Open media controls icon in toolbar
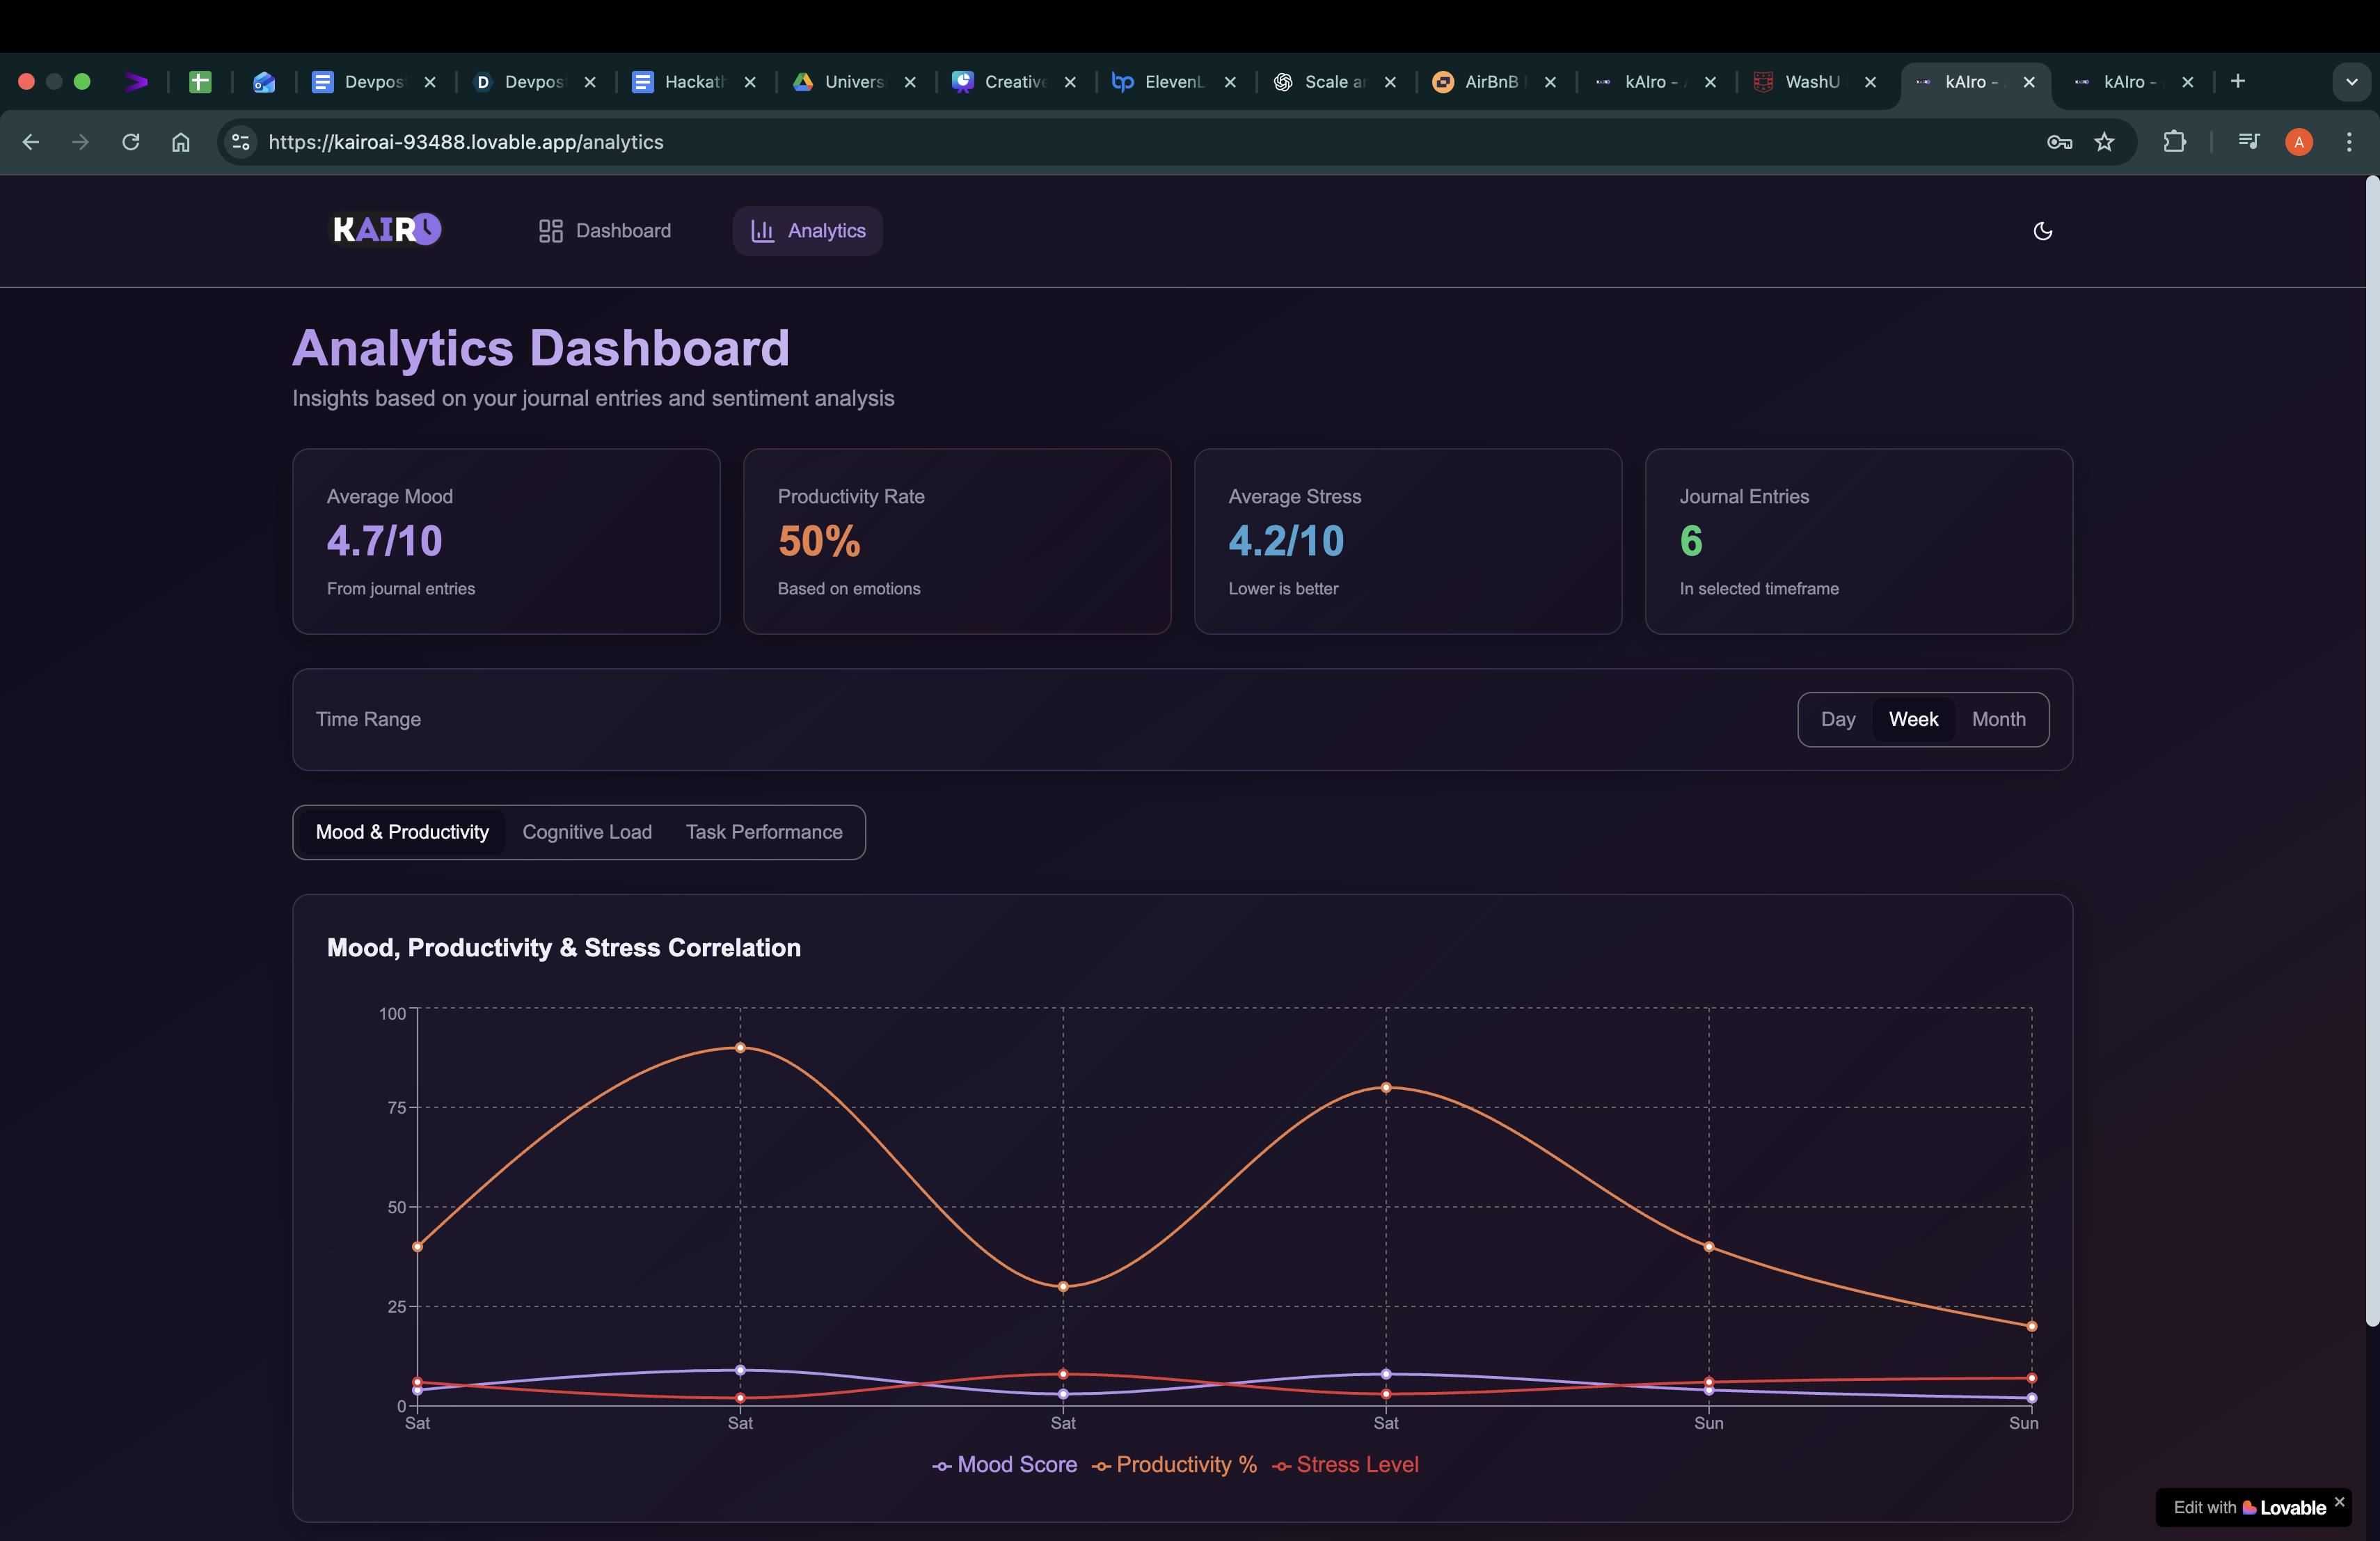Screen dimensions: 2380x1541 click(x=2248, y=142)
